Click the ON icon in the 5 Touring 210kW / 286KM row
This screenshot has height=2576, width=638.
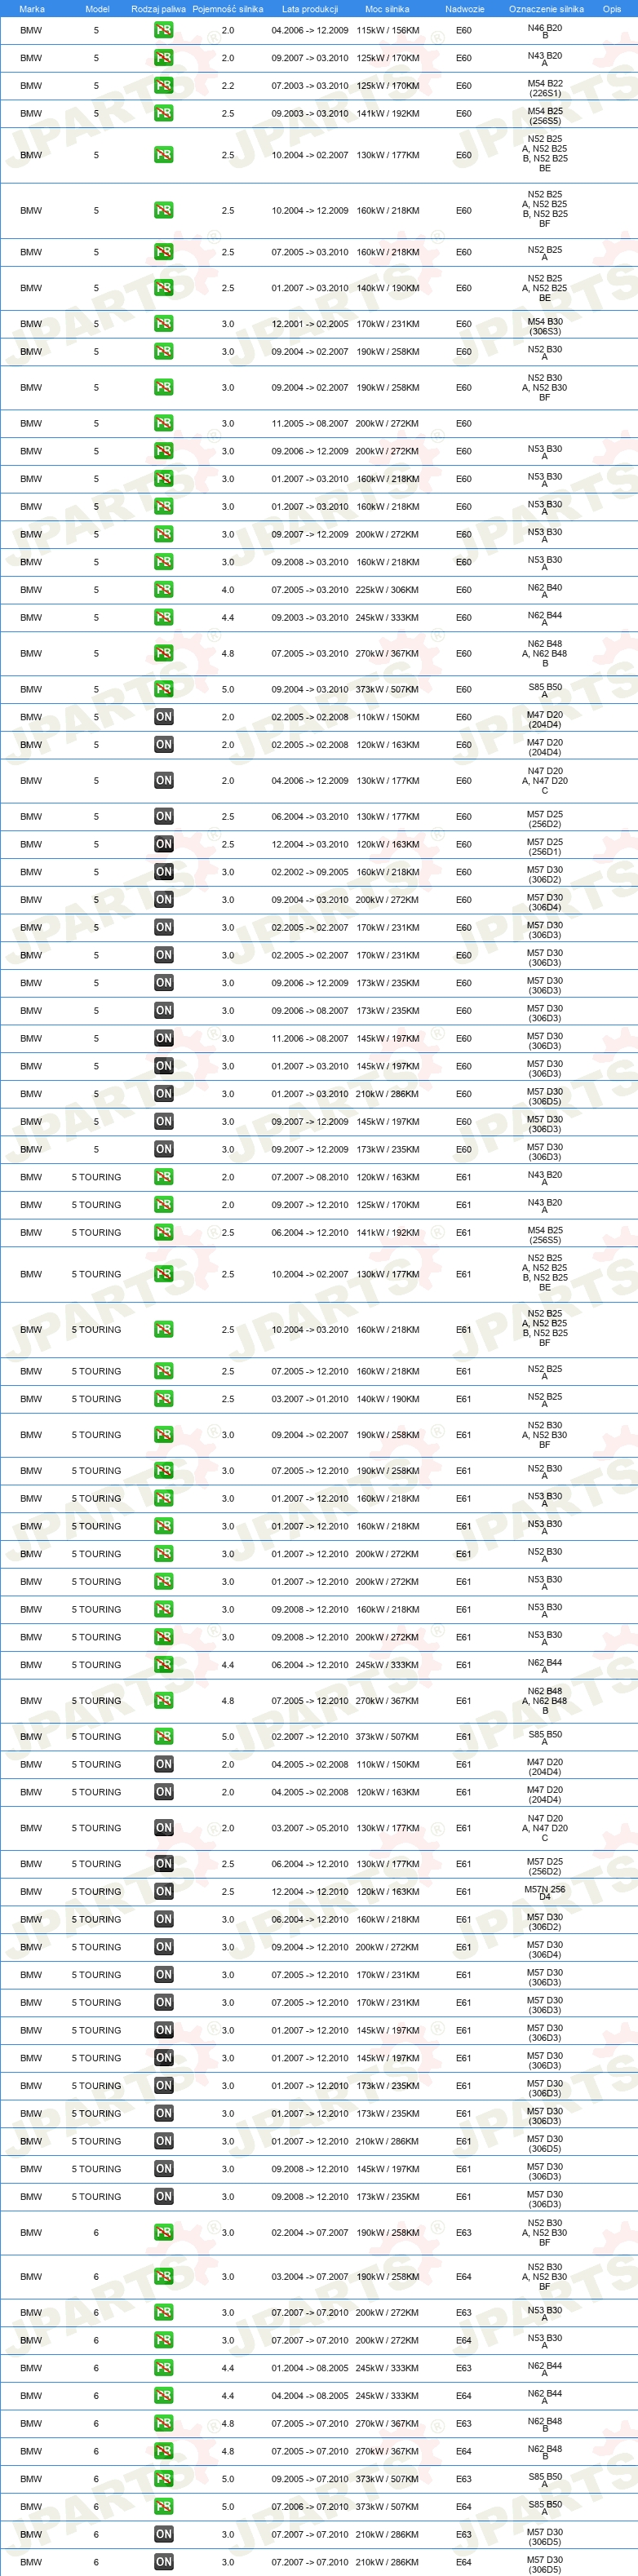pos(163,2141)
